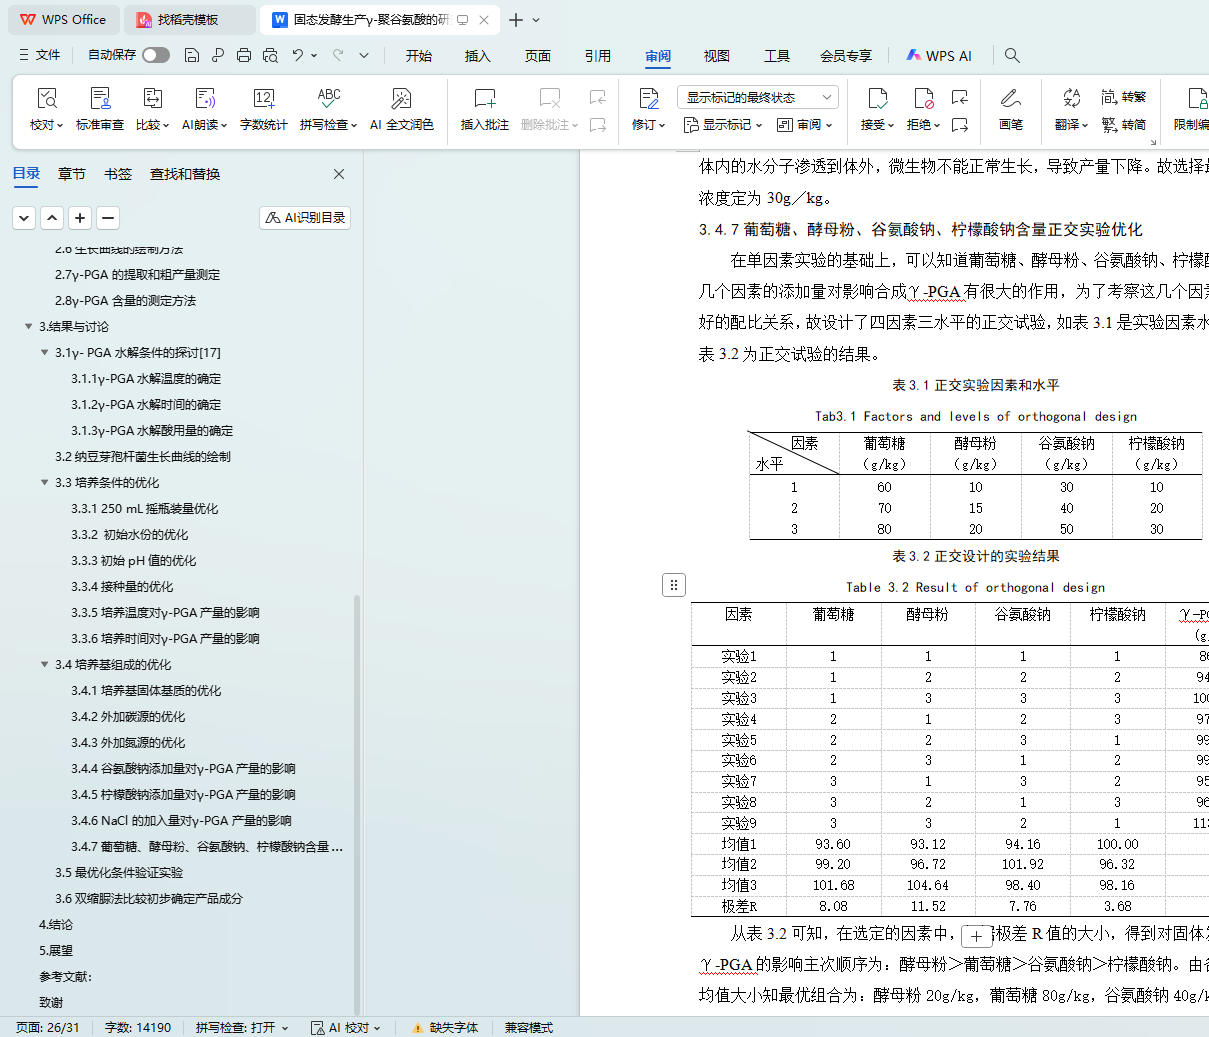
Task: Start AI朗读 read aloud
Action: coord(204,108)
